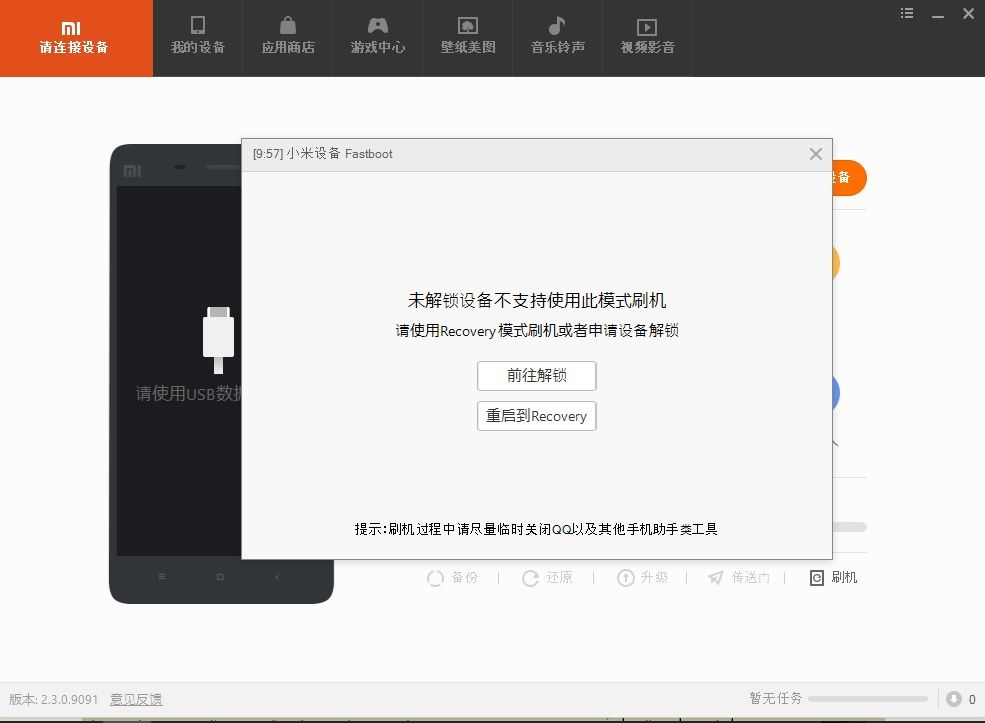Open 意见反馈 feedback link
The height and width of the screenshot is (723, 985).
click(x=136, y=699)
